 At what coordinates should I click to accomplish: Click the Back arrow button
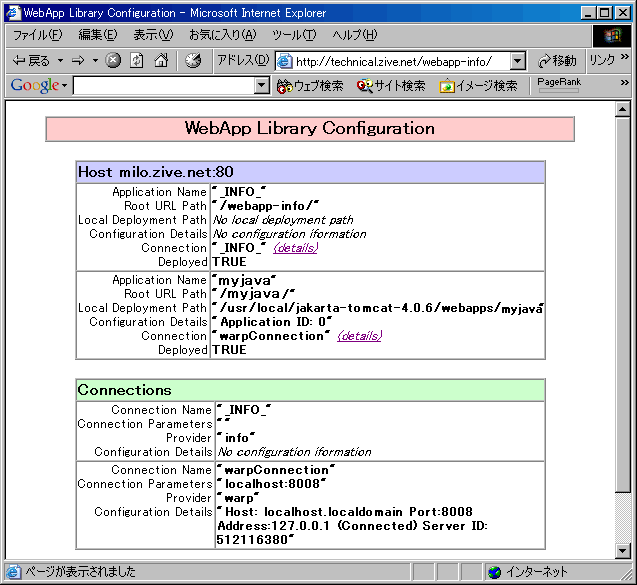pyautogui.click(x=30, y=61)
